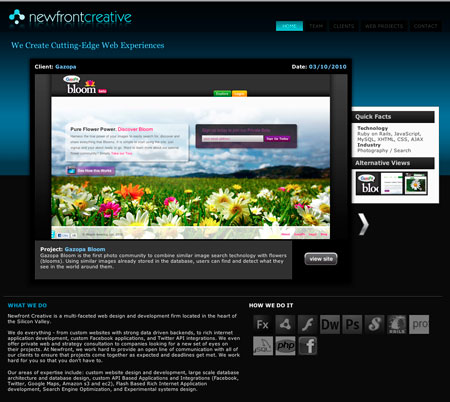Image resolution: width=450 pixels, height=402 pixels.
Task: Open the Contact page
Action: coord(425,26)
